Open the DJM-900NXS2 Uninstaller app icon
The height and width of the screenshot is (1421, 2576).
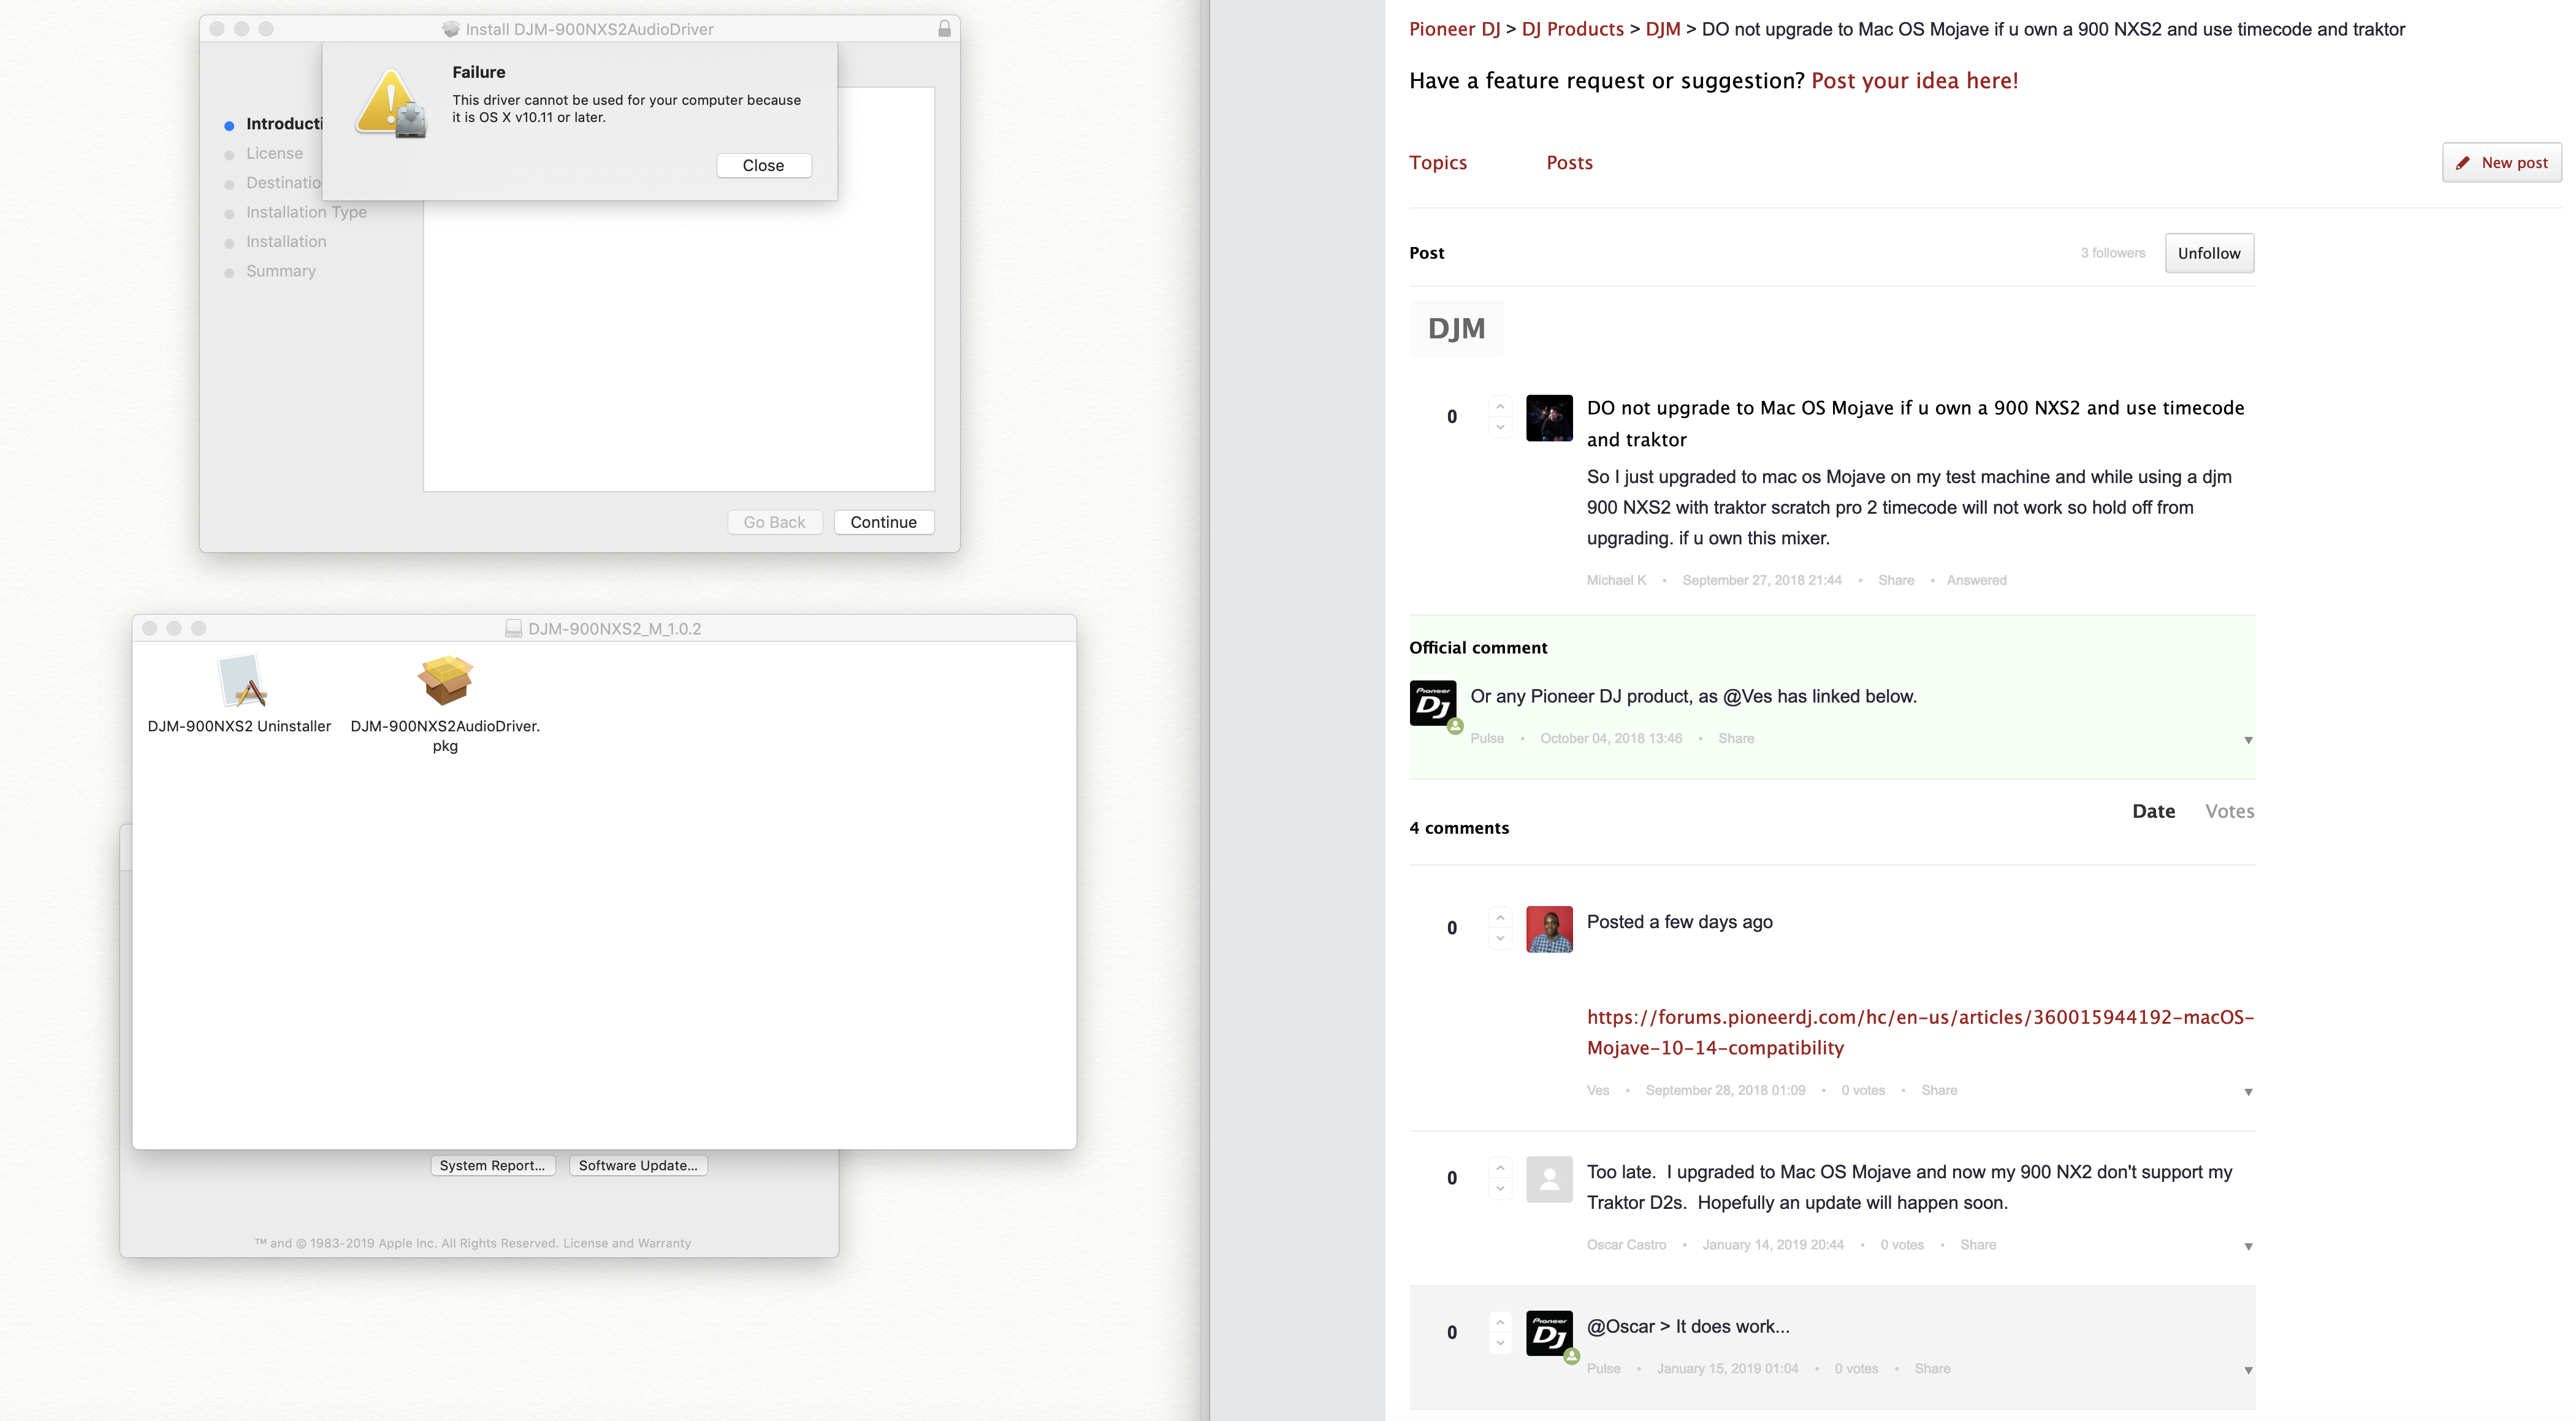tap(242, 681)
